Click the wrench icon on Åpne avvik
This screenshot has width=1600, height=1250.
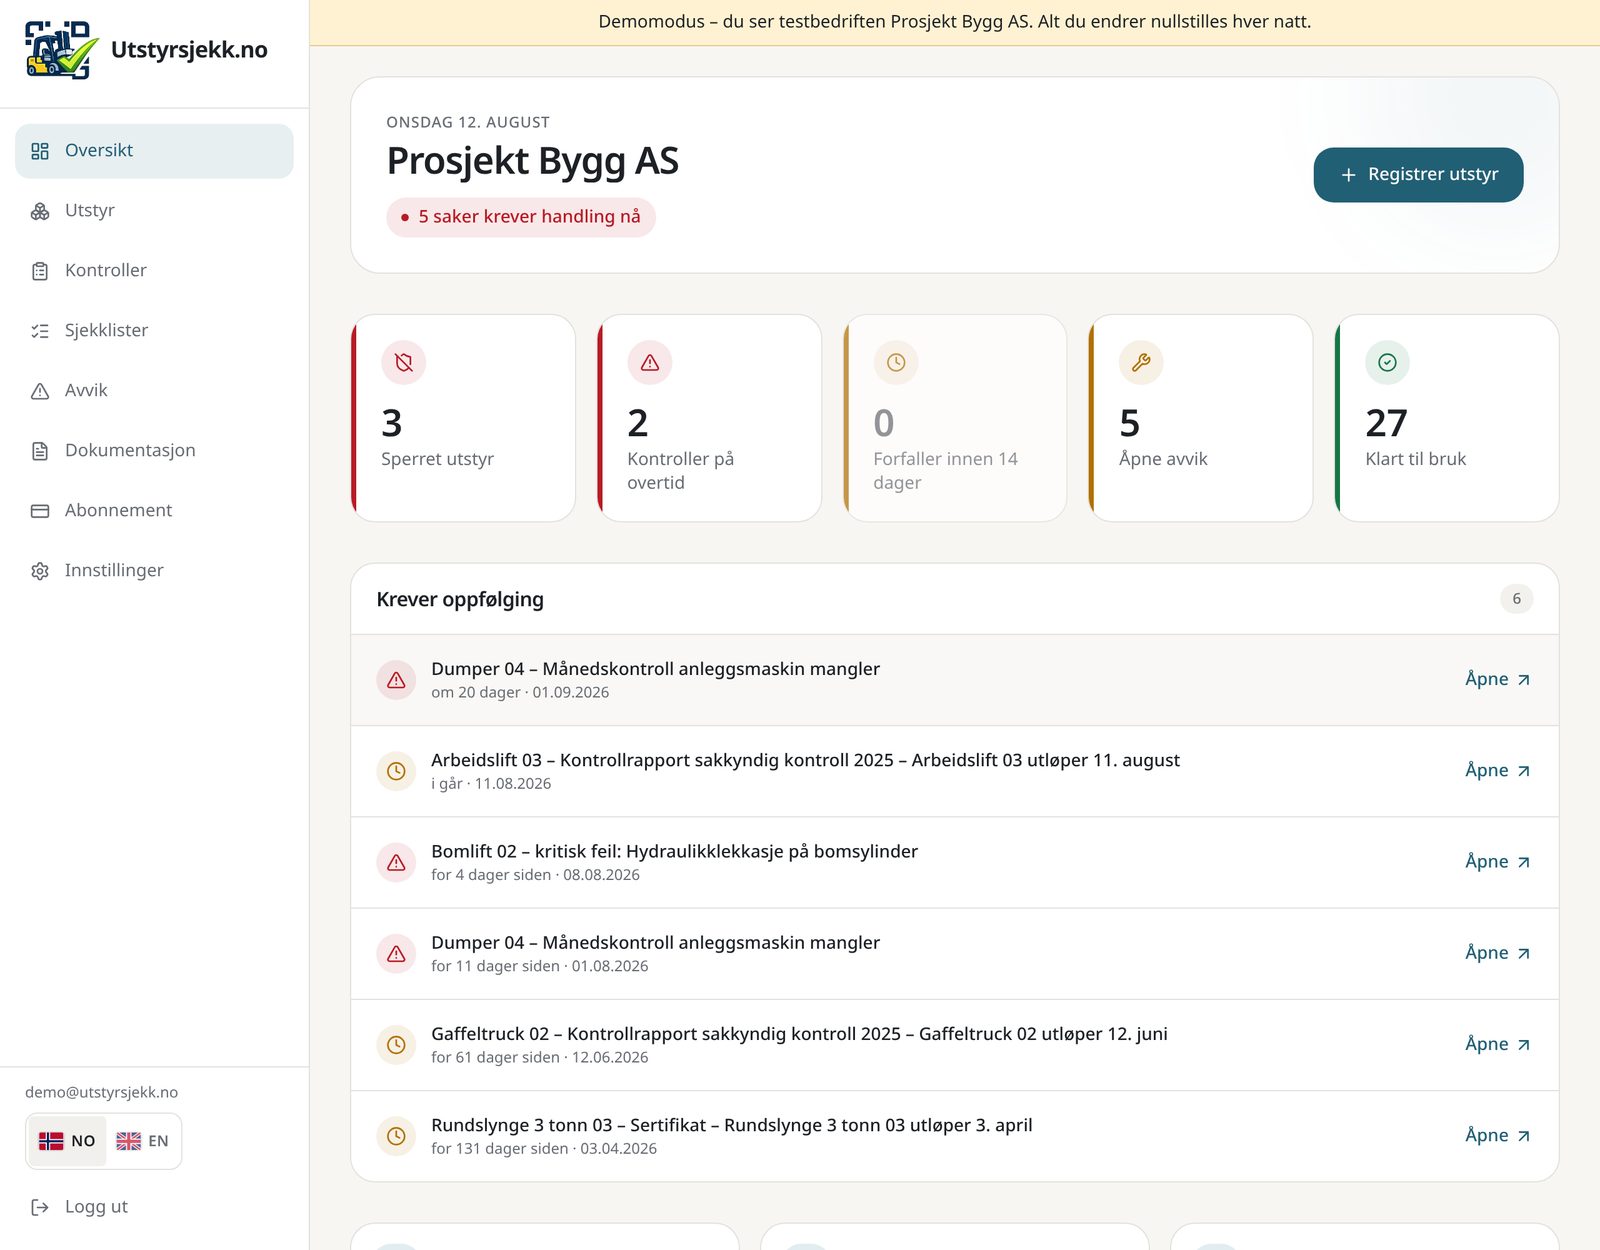tap(1141, 363)
